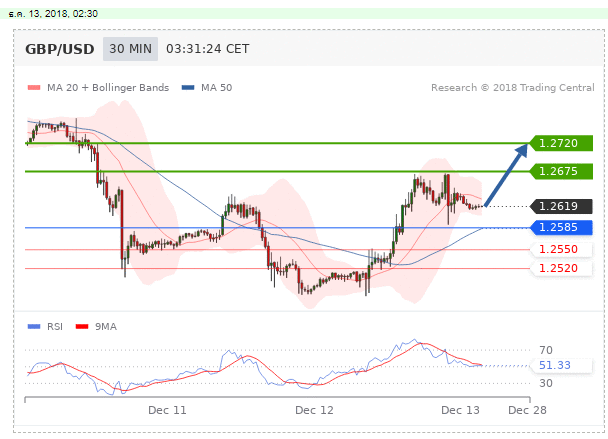Image resolution: width=608 pixels, height=439 pixels.
Task: Click the 1.2550 support price label
Action: [x=561, y=249]
